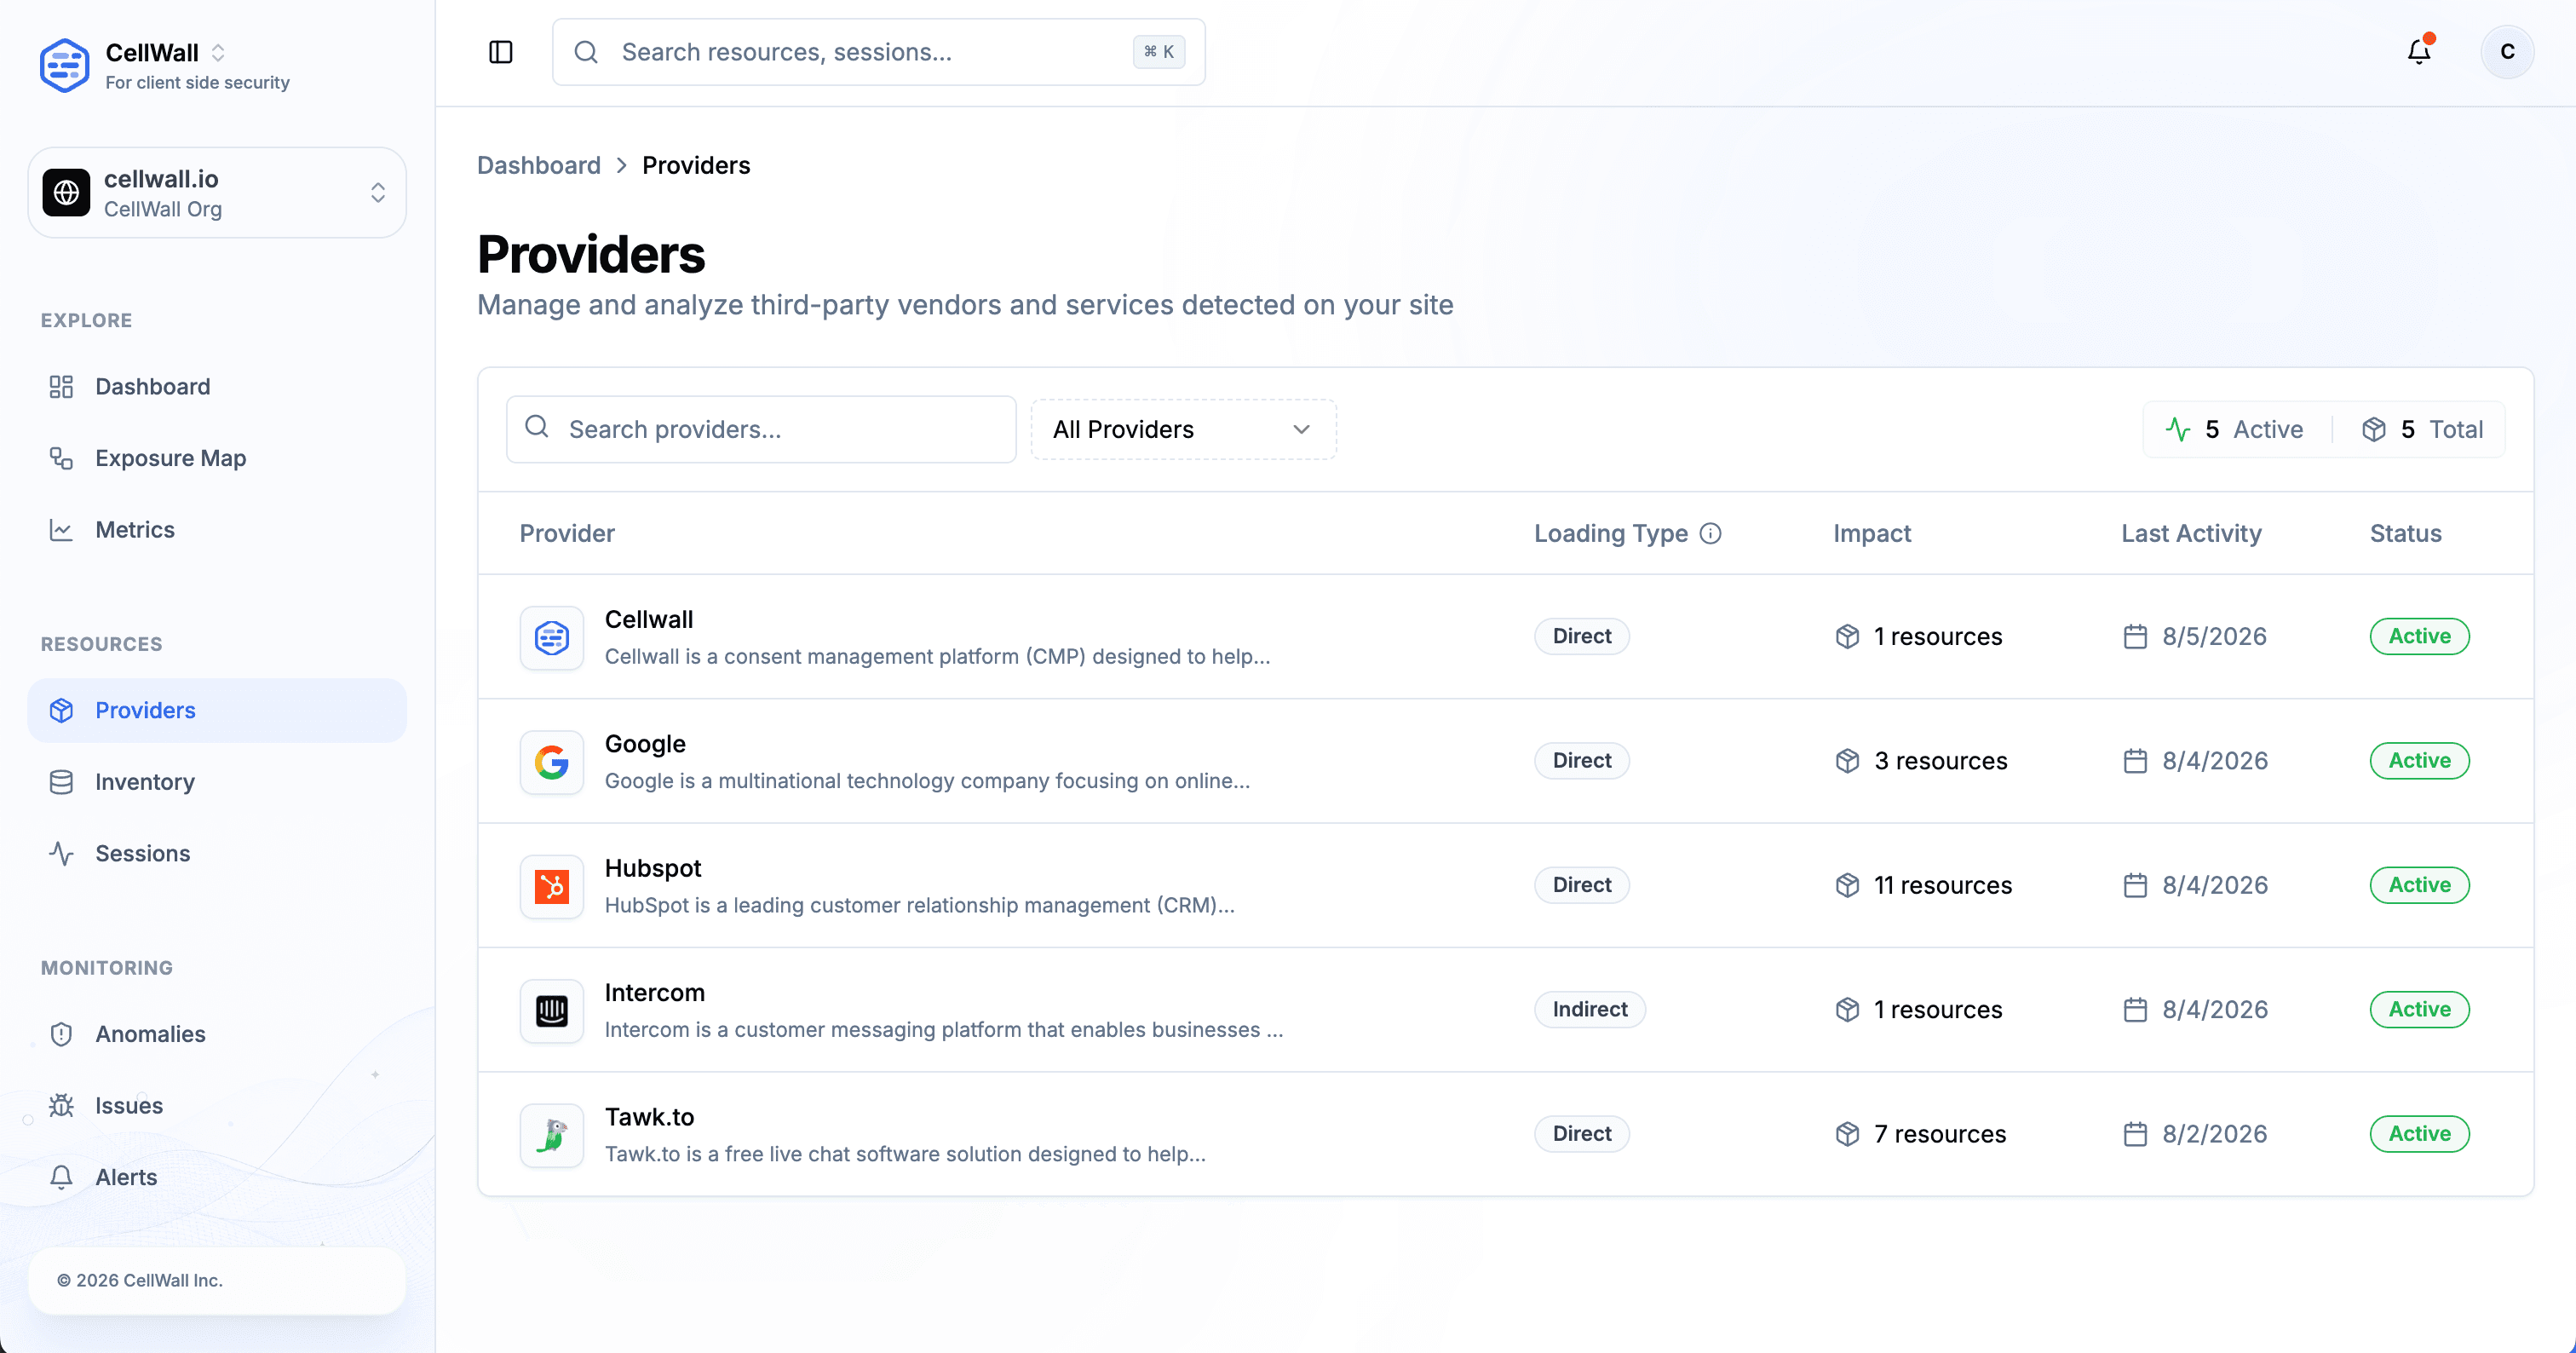This screenshot has width=2576, height=1353.
Task: Click the Active status badge for Google
Action: point(2419,761)
